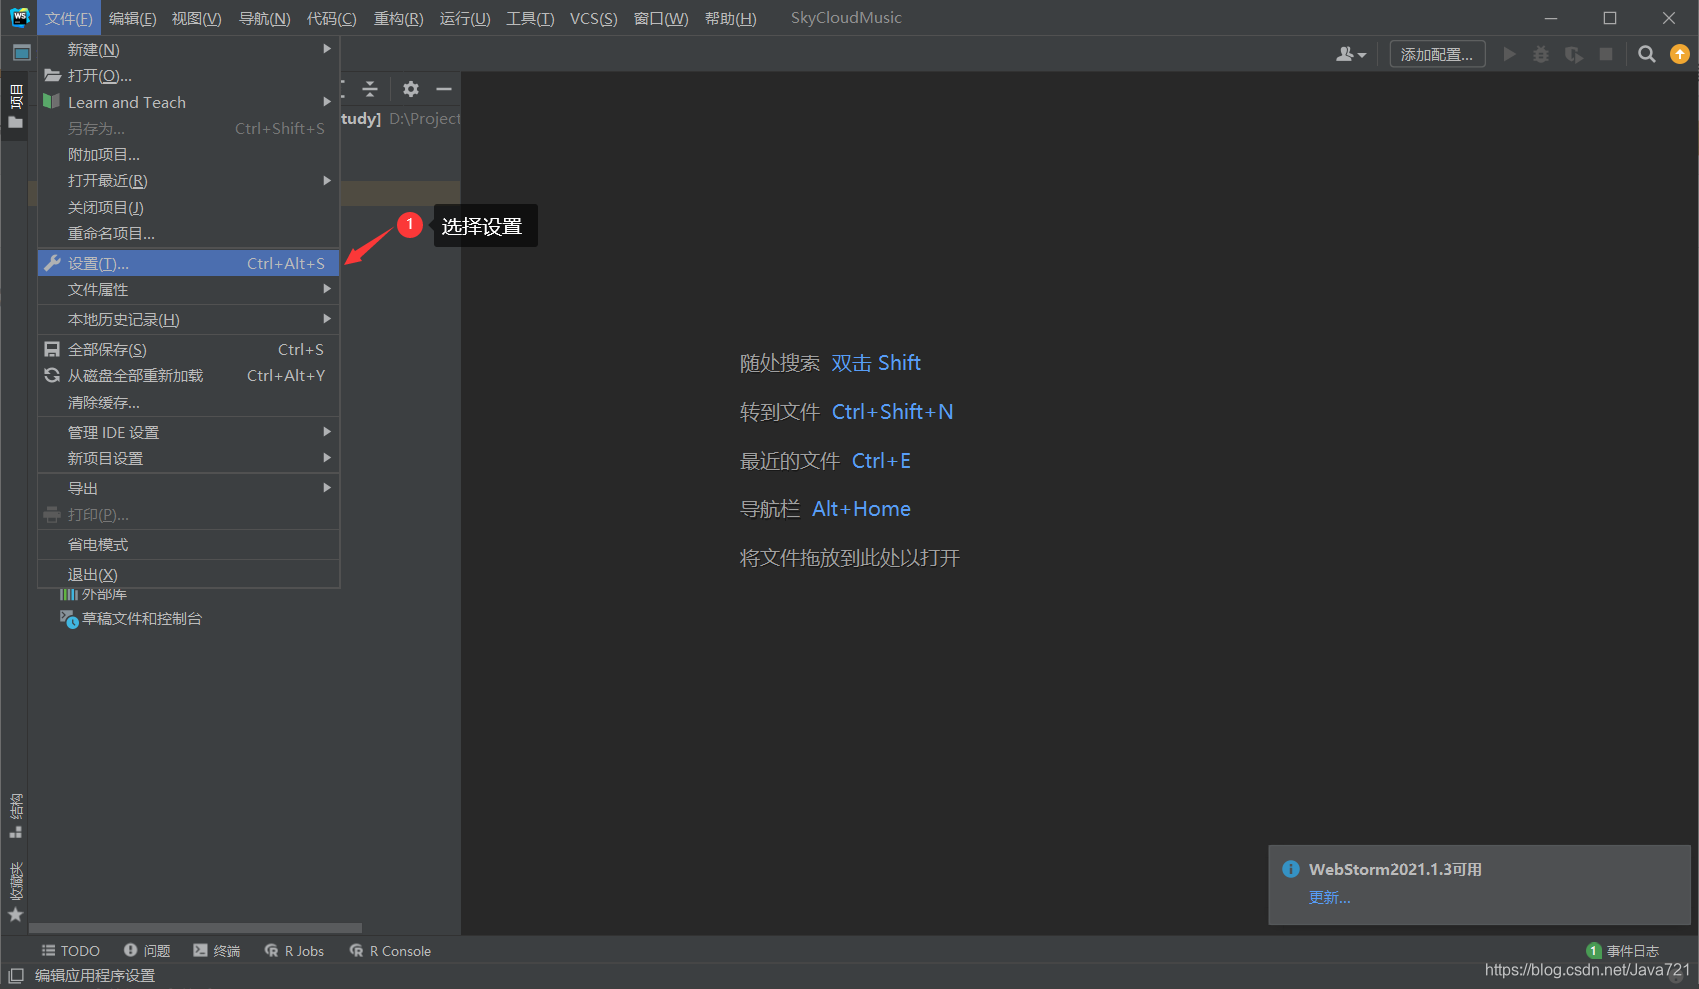The height and width of the screenshot is (989, 1699).
Task: Click the Run arrow icon in toolbar
Action: [1510, 55]
